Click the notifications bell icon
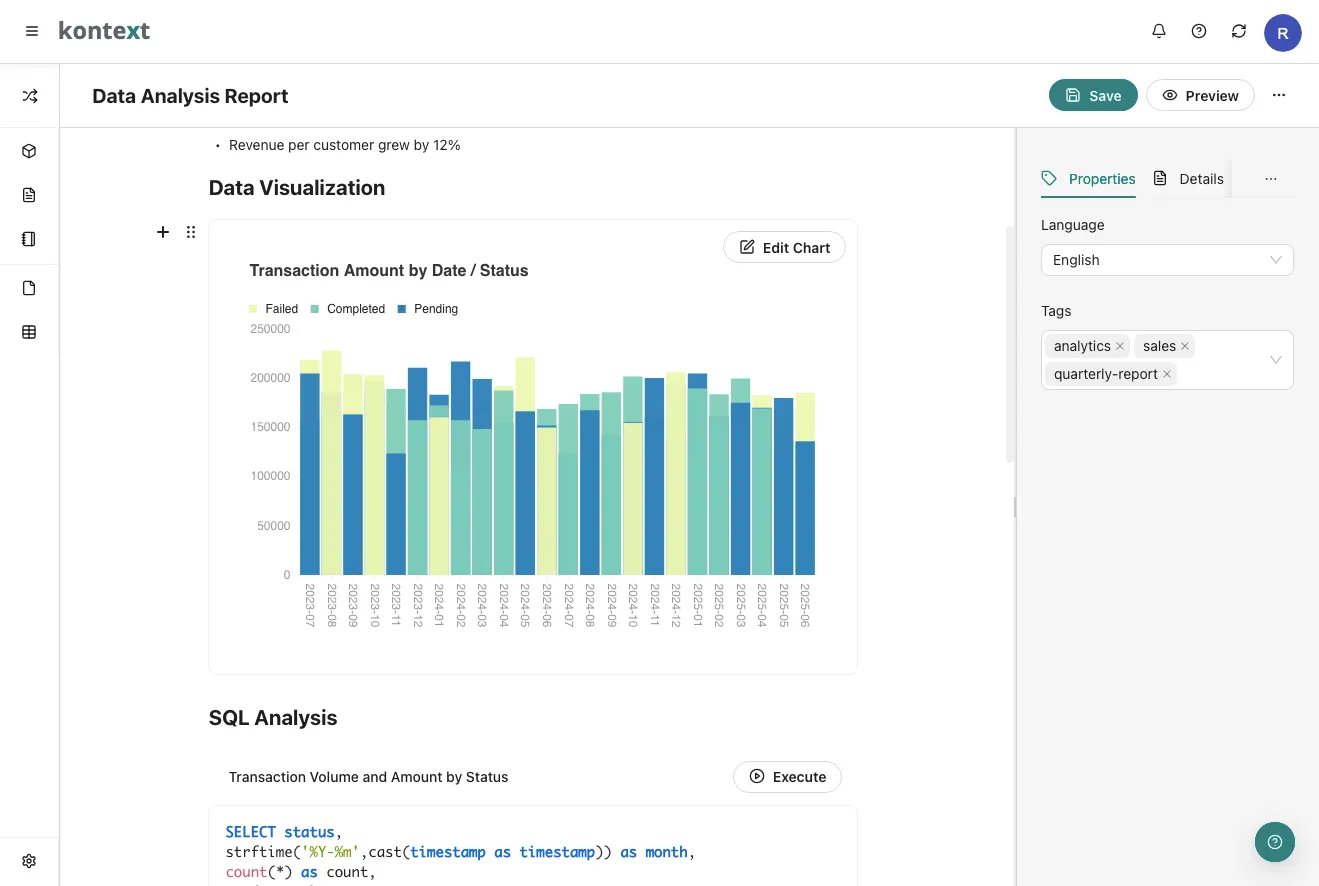 pos(1159,31)
